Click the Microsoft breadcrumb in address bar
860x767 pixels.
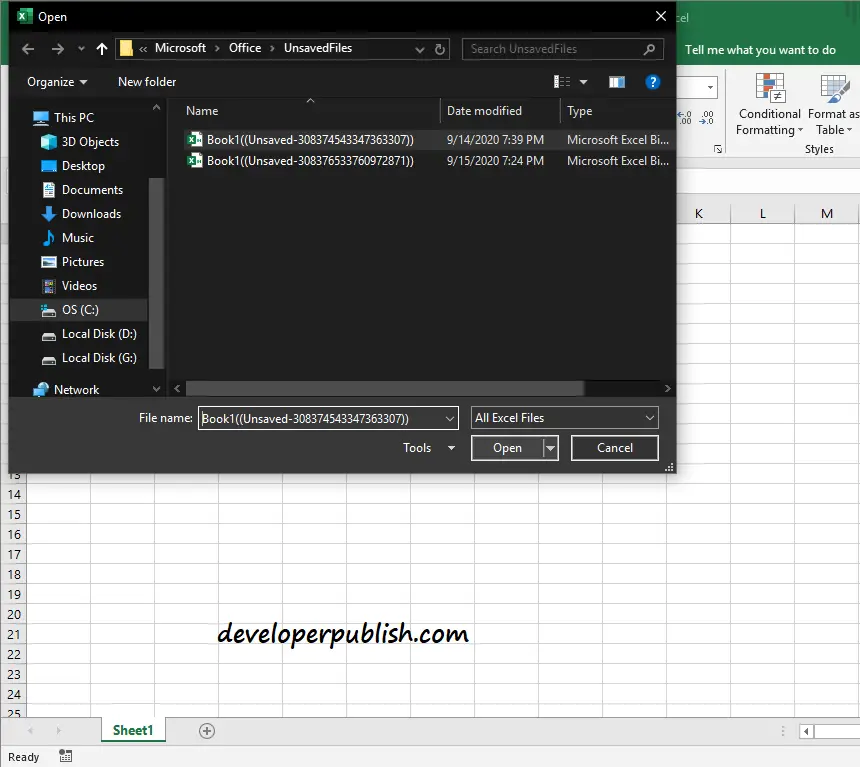pyautogui.click(x=180, y=48)
